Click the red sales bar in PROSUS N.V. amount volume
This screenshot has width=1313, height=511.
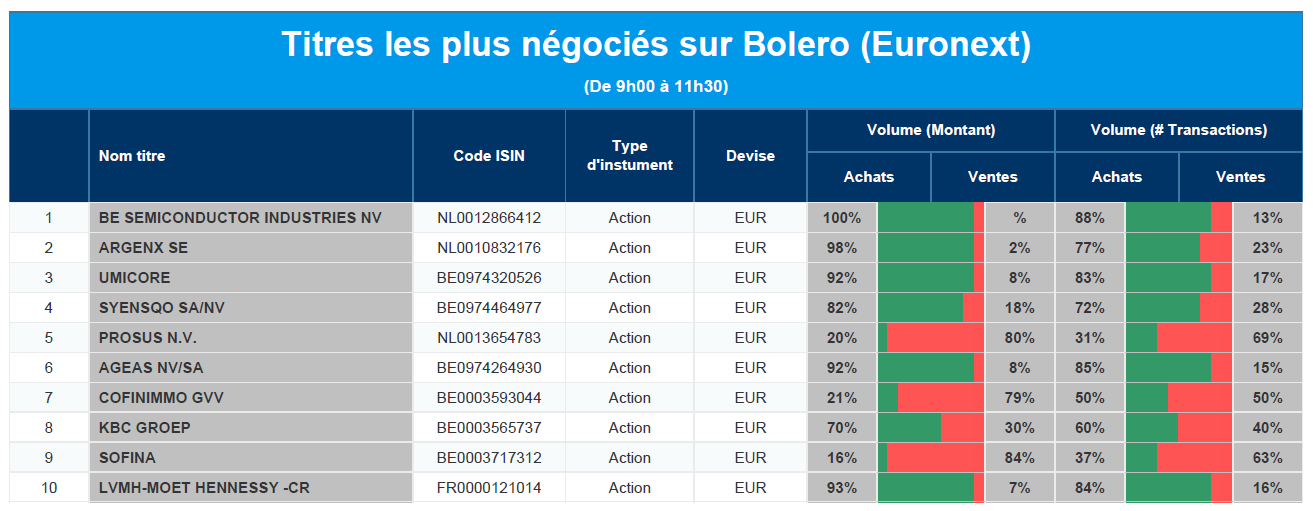pyautogui.click(x=935, y=338)
